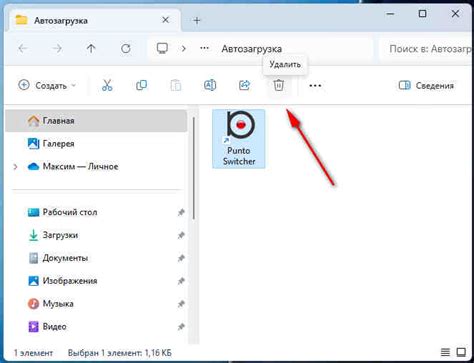The image size is (474, 363).
Task: Refresh the Автозагрузка folder
Action: point(126,49)
